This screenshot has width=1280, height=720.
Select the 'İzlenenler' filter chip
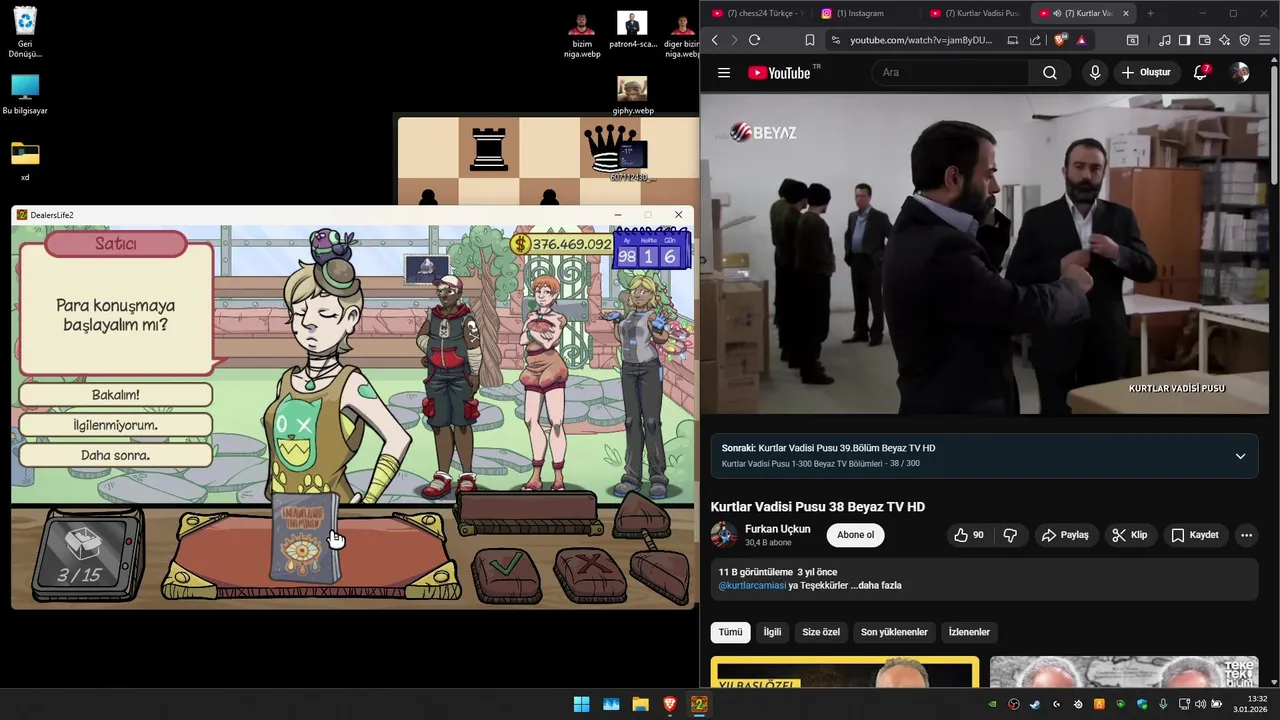click(x=969, y=632)
